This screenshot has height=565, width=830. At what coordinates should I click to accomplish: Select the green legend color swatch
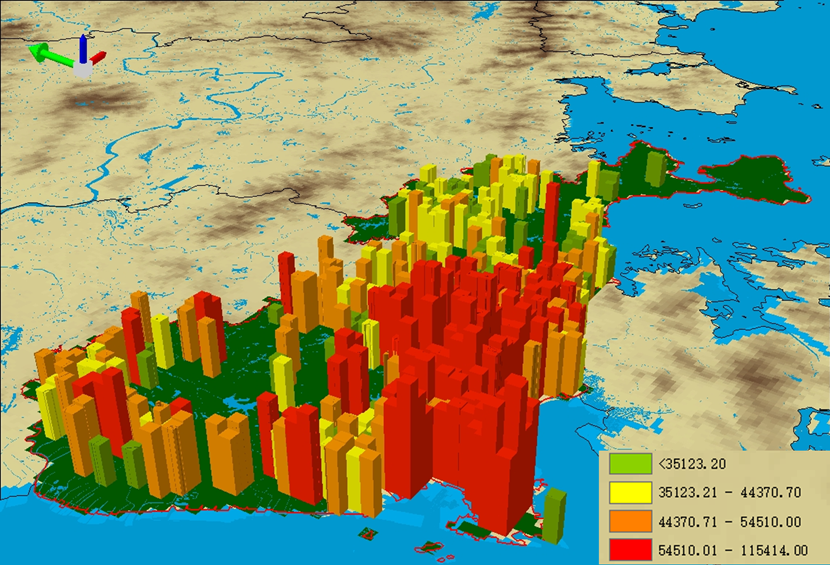point(628,464)
